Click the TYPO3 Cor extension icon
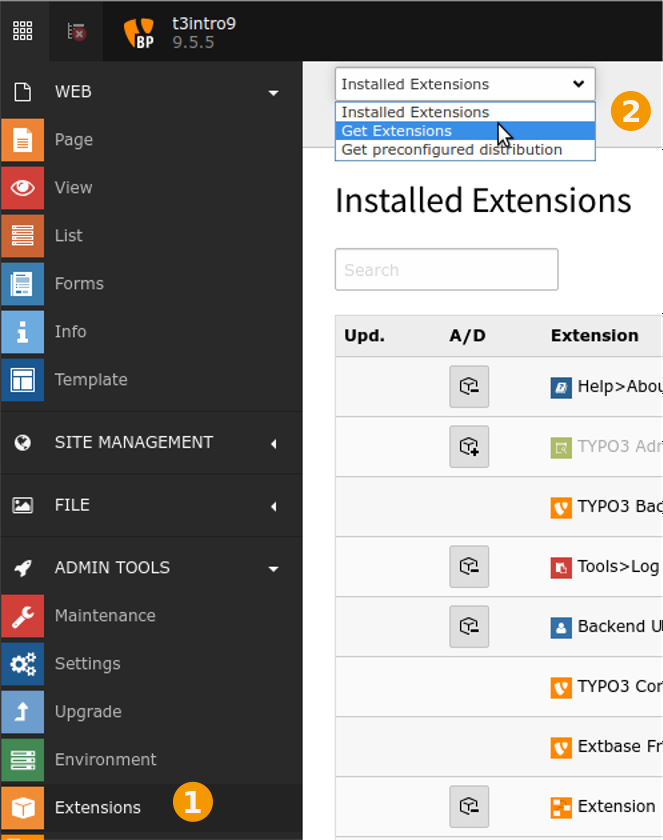663x840 pixels. 561,688
